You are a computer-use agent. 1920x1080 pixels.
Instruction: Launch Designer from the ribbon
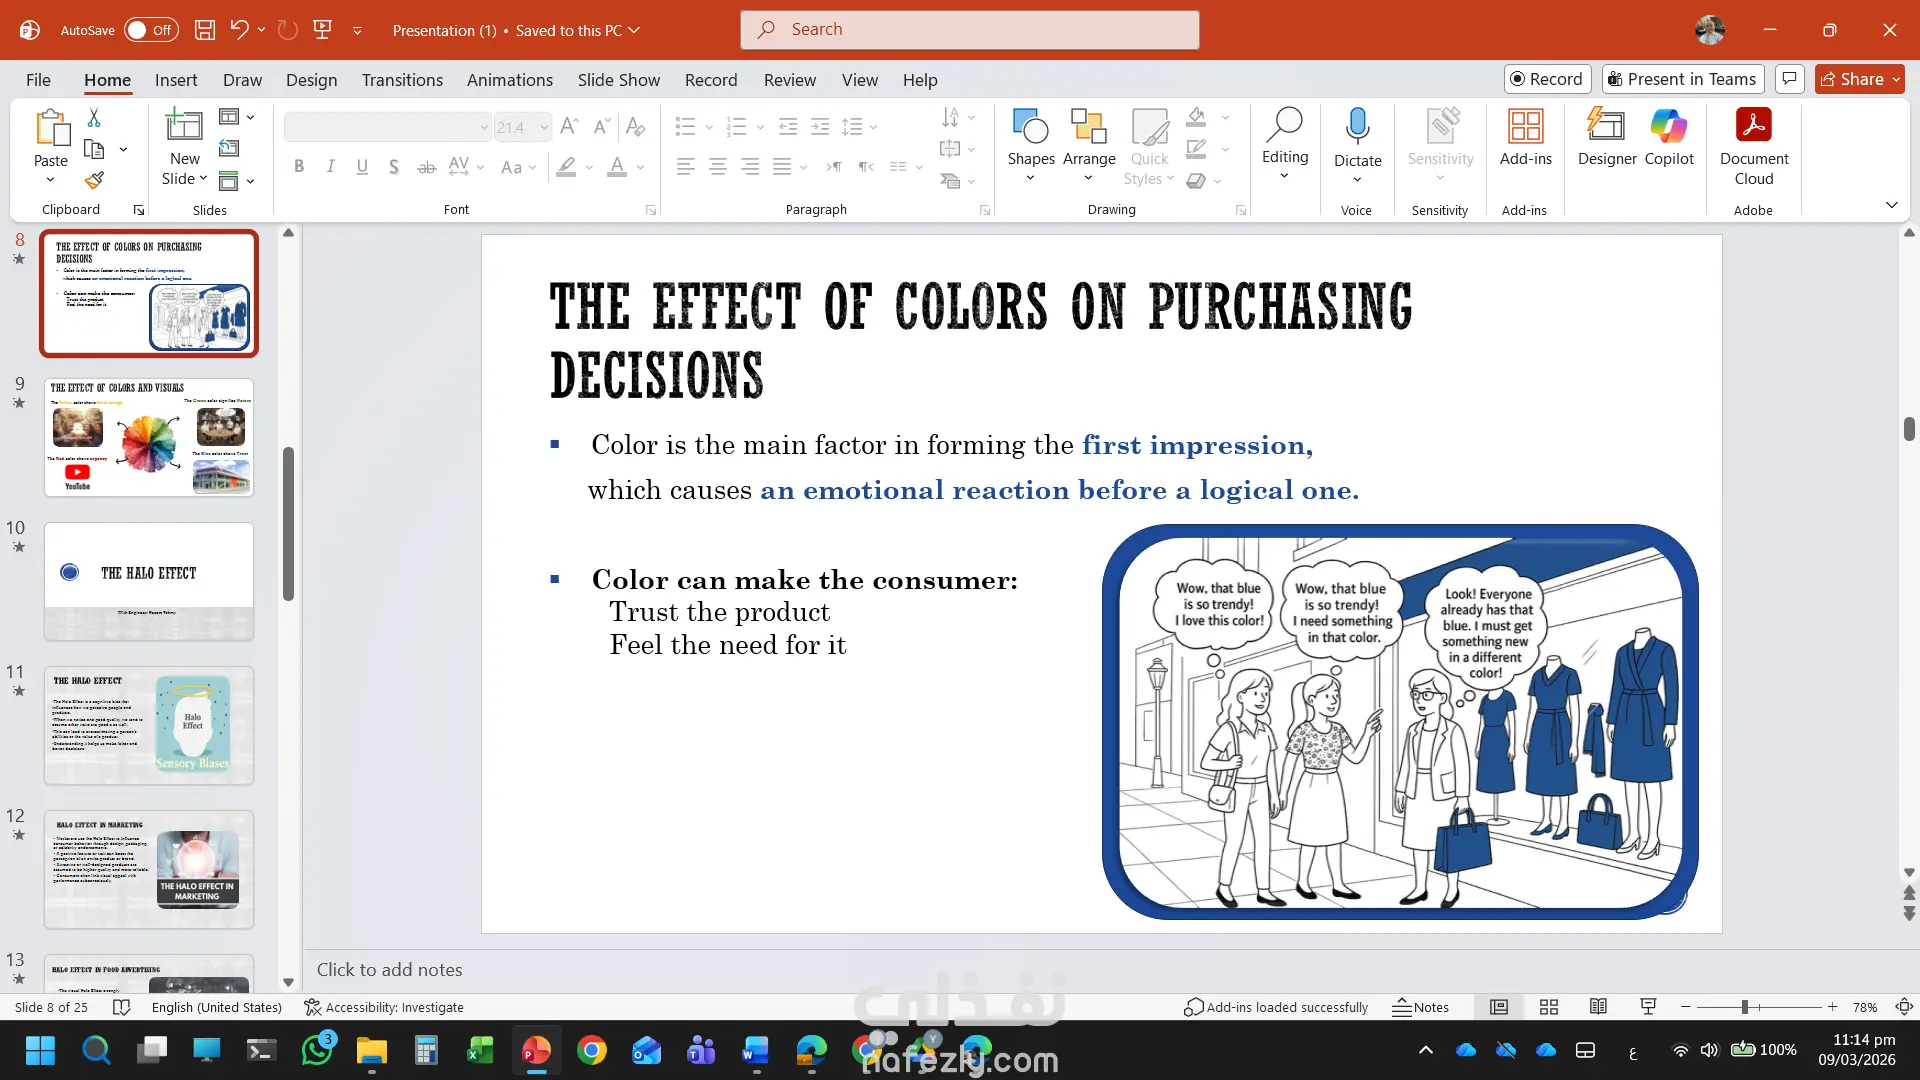[x=1606, y=137]
